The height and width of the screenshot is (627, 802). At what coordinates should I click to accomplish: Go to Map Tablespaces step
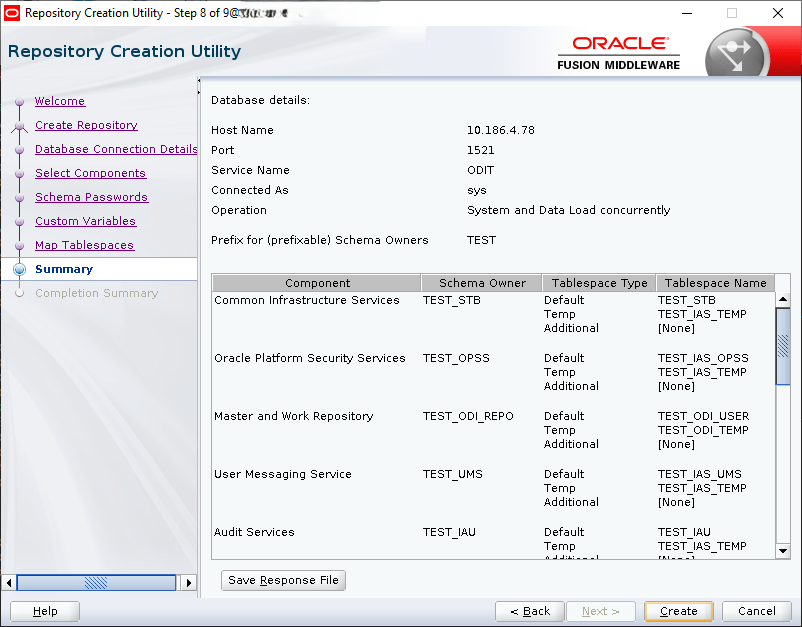[84, 245]
